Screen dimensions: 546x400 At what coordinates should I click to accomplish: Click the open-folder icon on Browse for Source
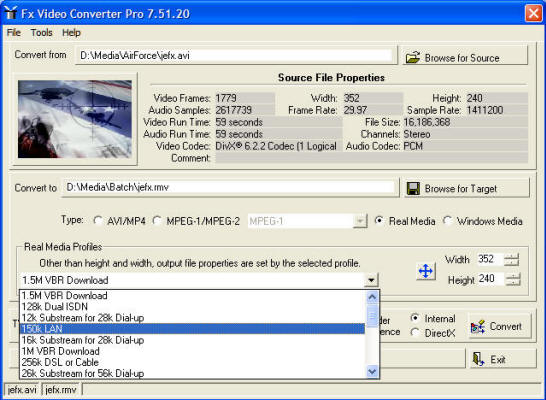[413, 57]
